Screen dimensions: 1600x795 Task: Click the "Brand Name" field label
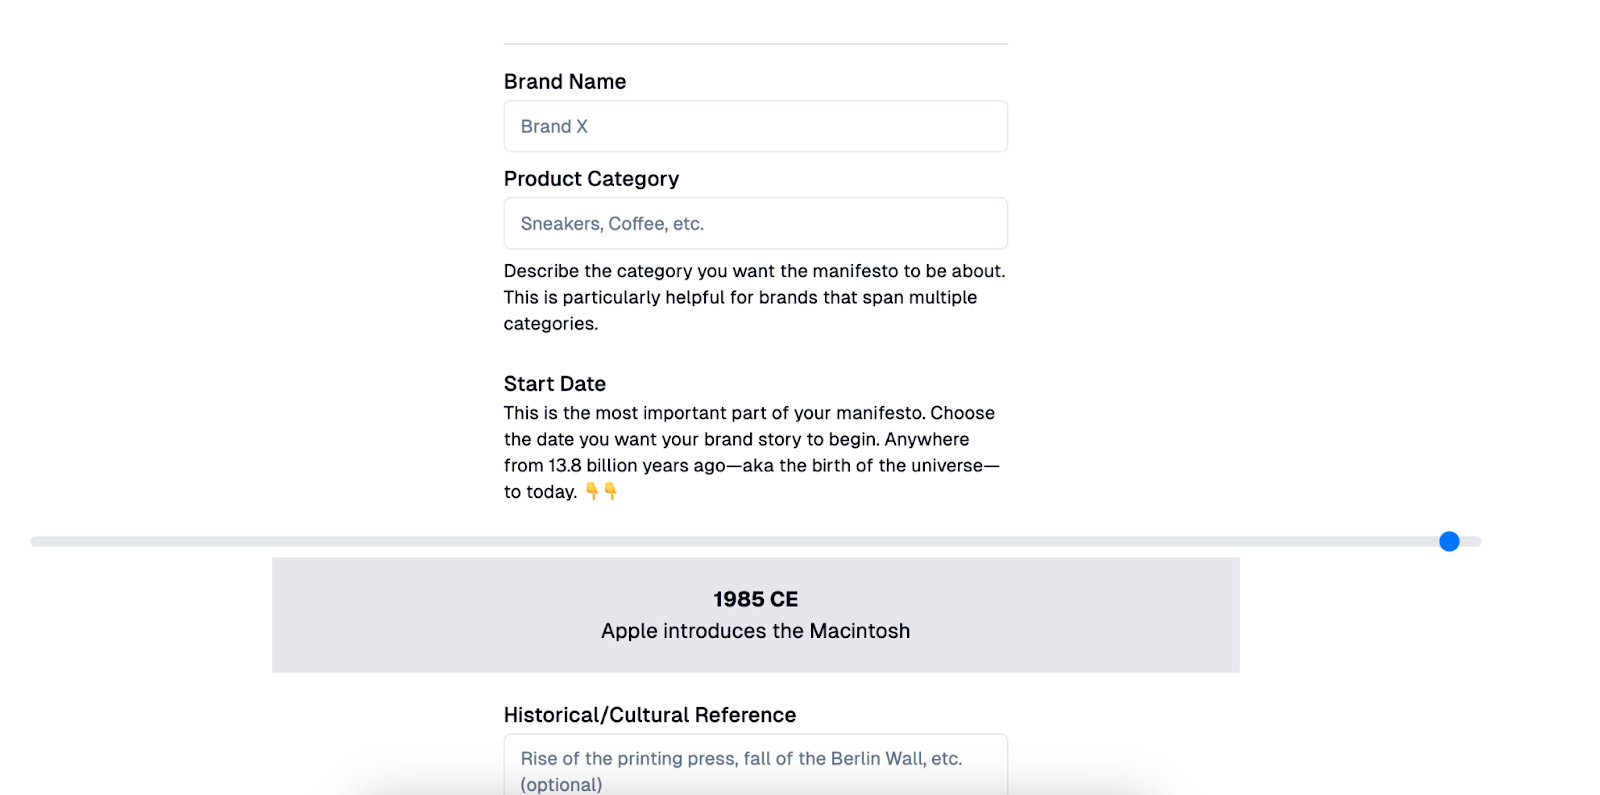tap(565, 82)
